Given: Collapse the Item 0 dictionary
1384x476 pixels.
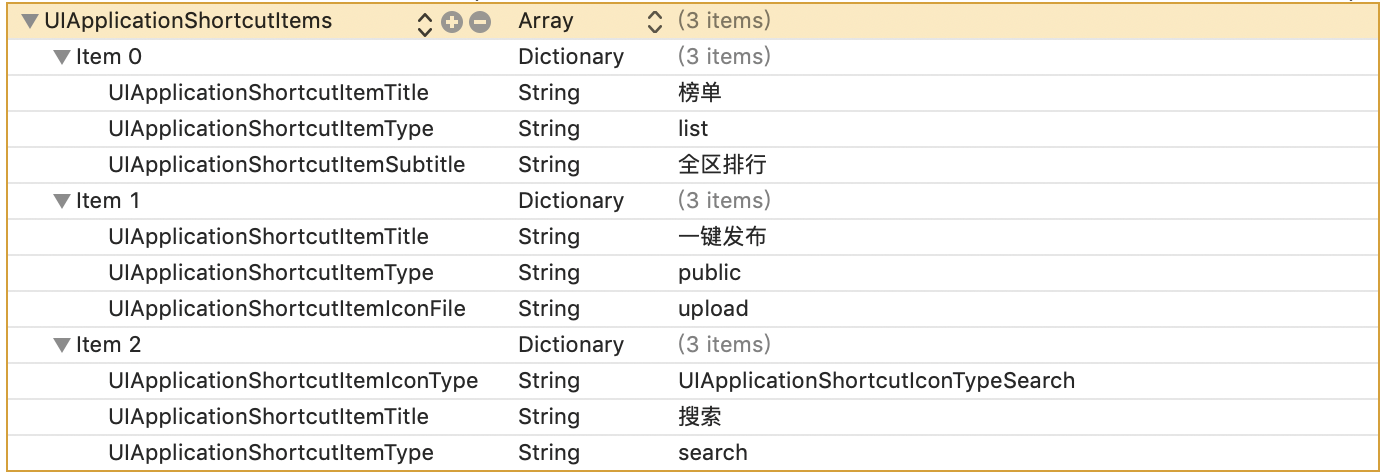Looking at the screenshot, I should [x=62, y=58].
